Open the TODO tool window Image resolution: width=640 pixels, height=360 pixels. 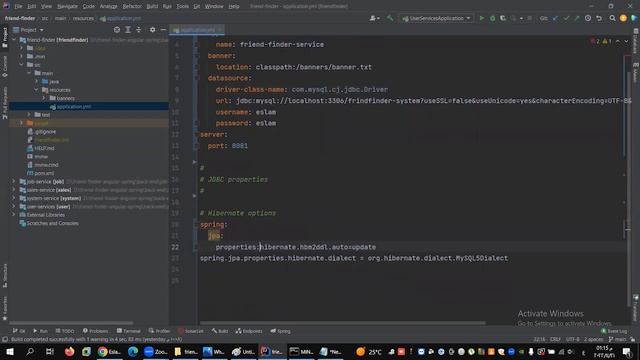(x=64, y=331)
